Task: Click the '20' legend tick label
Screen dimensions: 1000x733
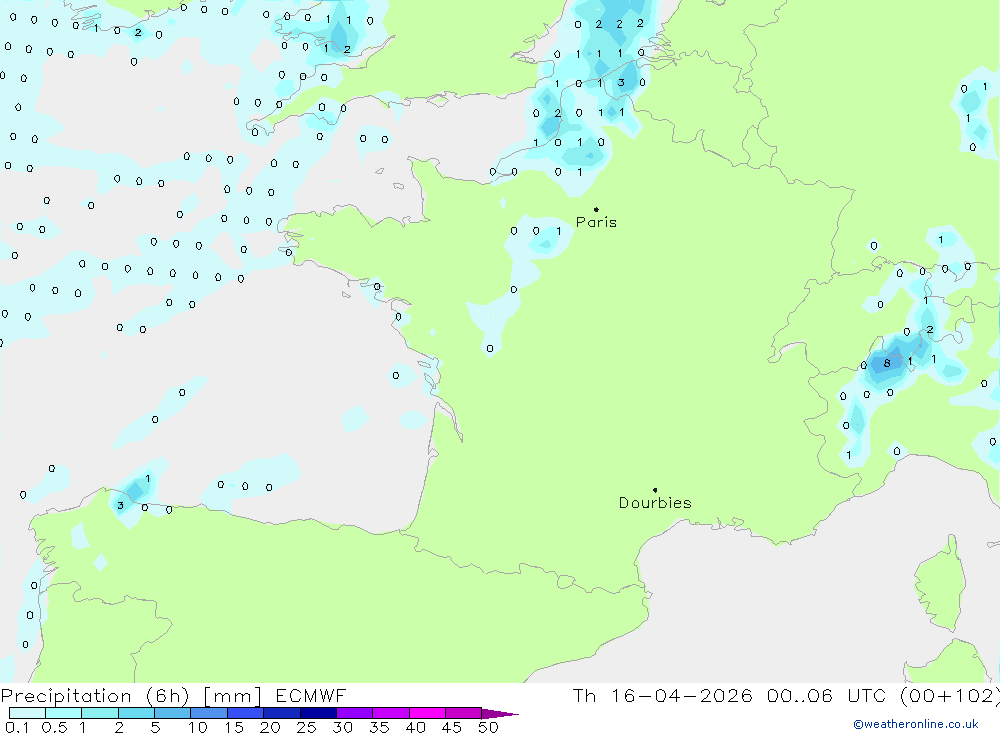Action: [270, 727]
